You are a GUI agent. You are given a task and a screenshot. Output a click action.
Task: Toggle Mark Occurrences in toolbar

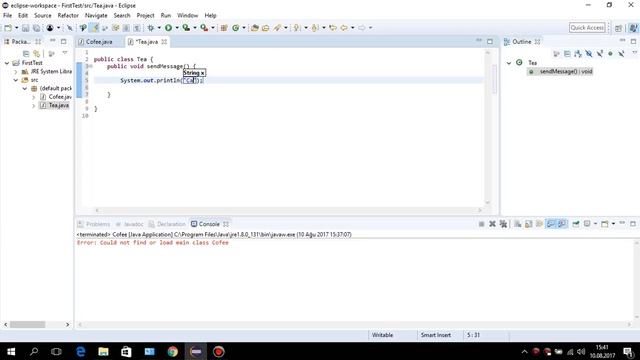click(x=95, y=28)
